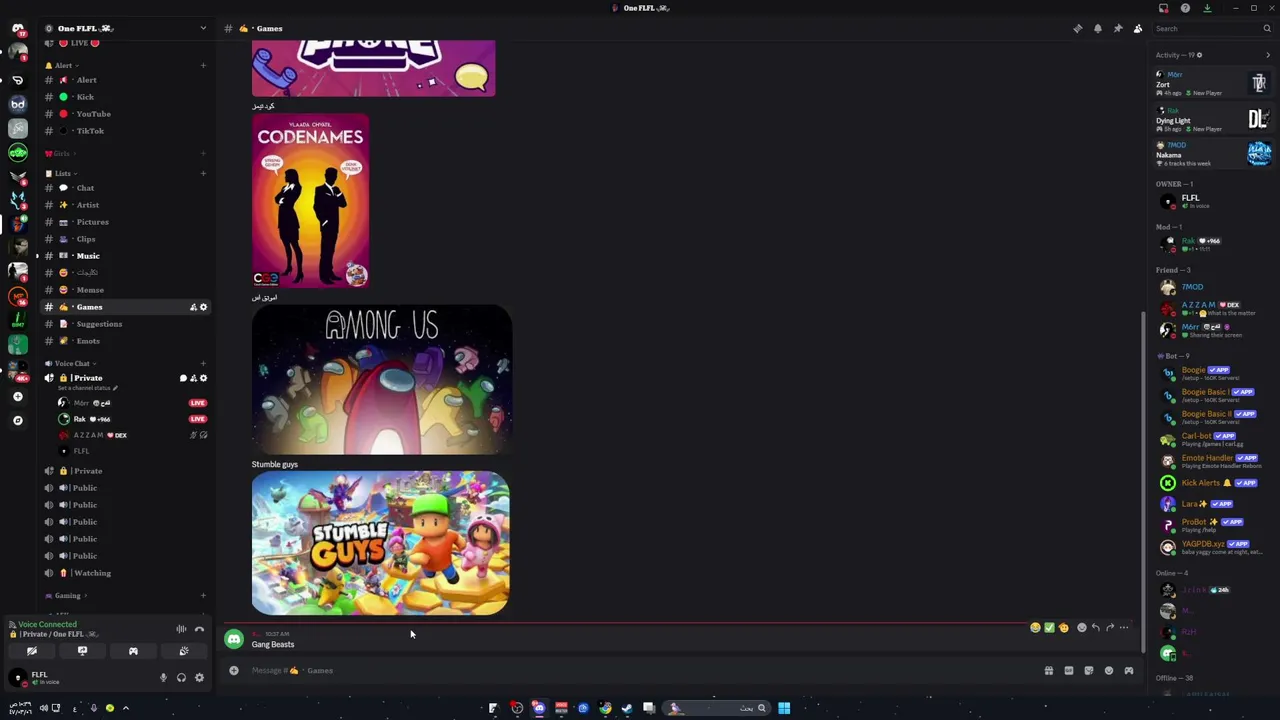This screenshot has height=720, width=1280.
Task: Open the gift icon in message bar
Action: coord(1048,670)
